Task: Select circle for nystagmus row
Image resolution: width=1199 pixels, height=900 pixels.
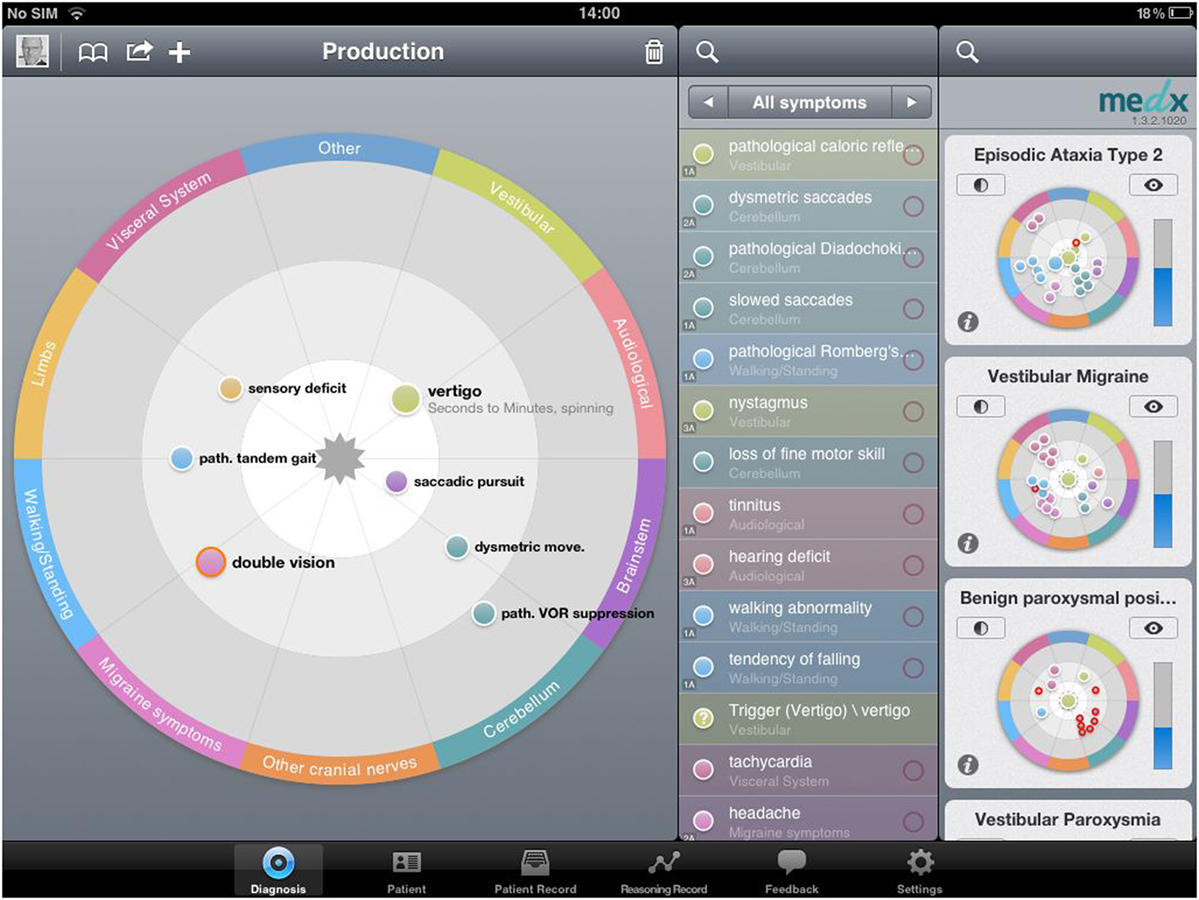Action: [x=913, y=411]
